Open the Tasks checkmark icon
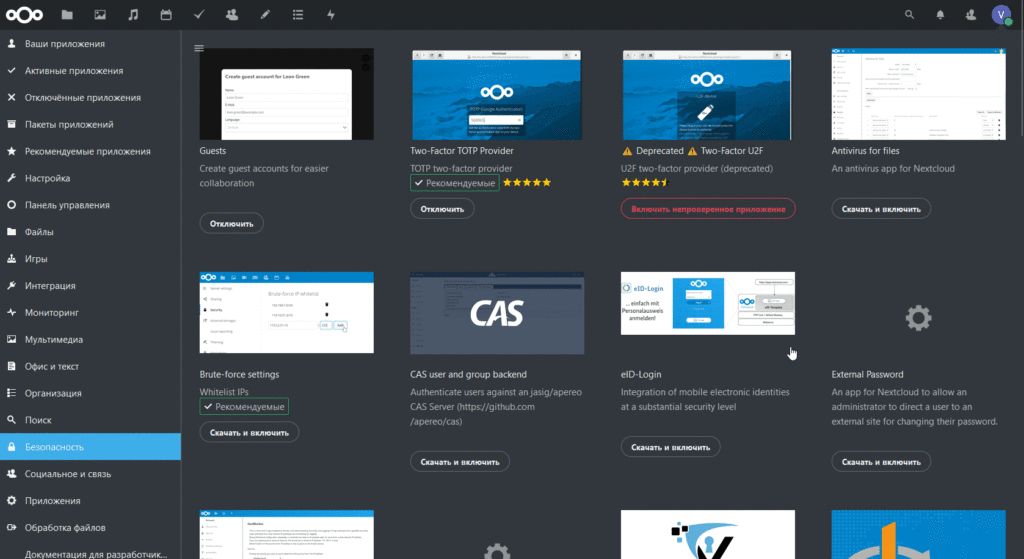This screenshot has height=559, width=1024. 199,14
